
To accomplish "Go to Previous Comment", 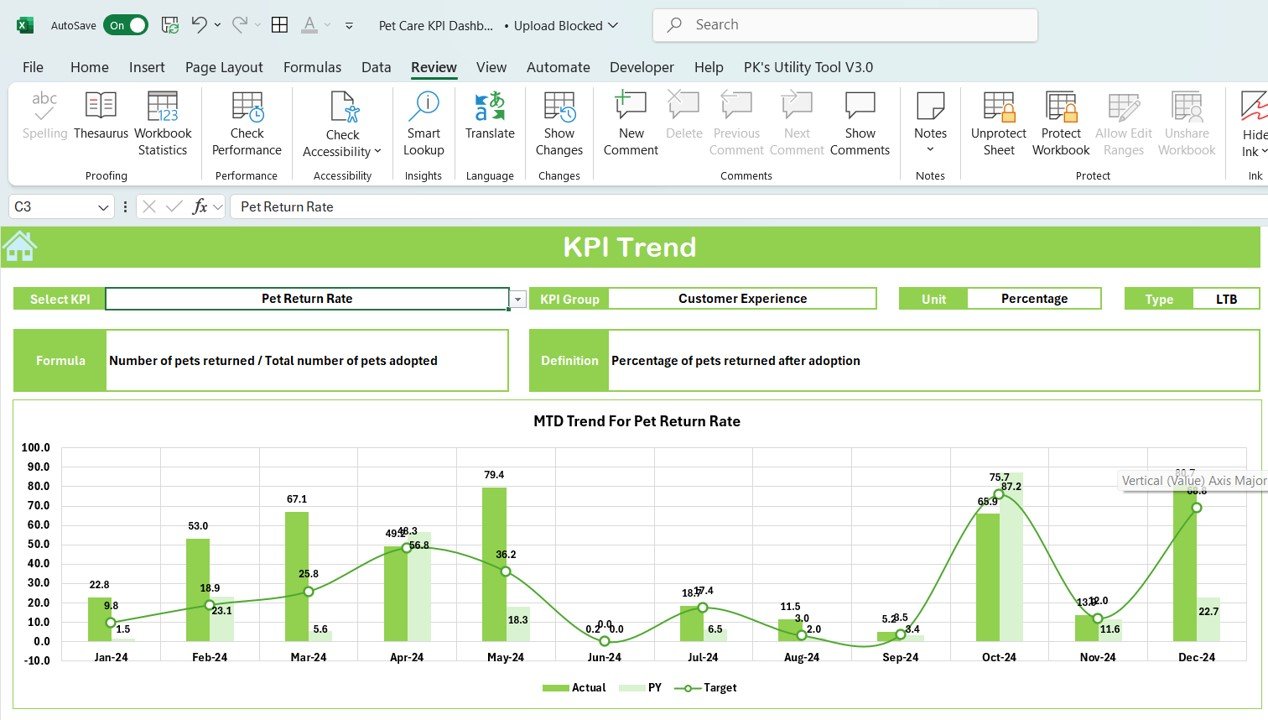I will click(x=737, y=124).
